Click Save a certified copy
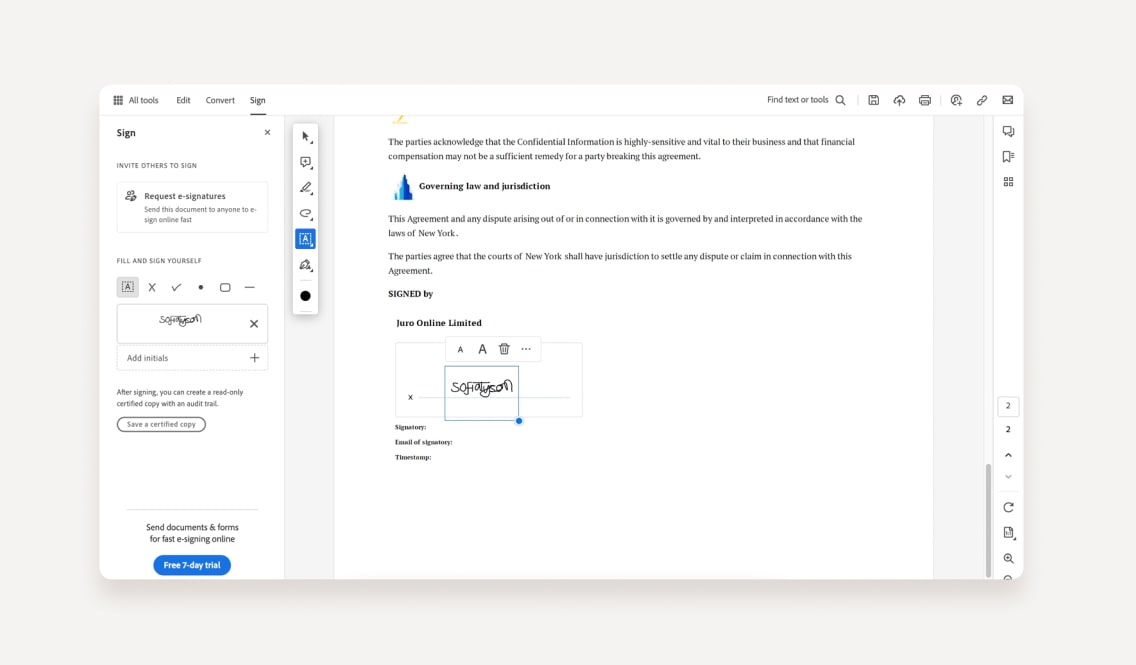This screenshot has width=1136, height=665. coord(161,424)
